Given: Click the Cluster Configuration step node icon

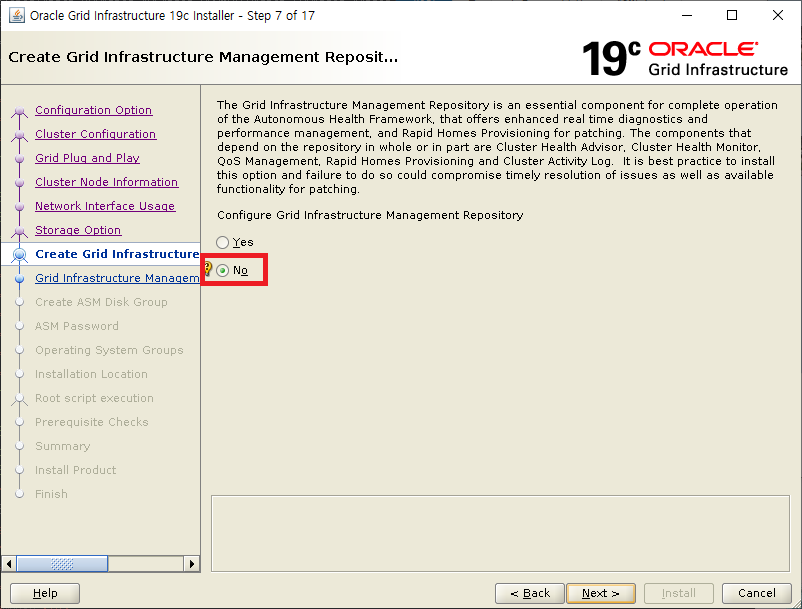Looking at the screenshot, I should [x=19, y=134].
